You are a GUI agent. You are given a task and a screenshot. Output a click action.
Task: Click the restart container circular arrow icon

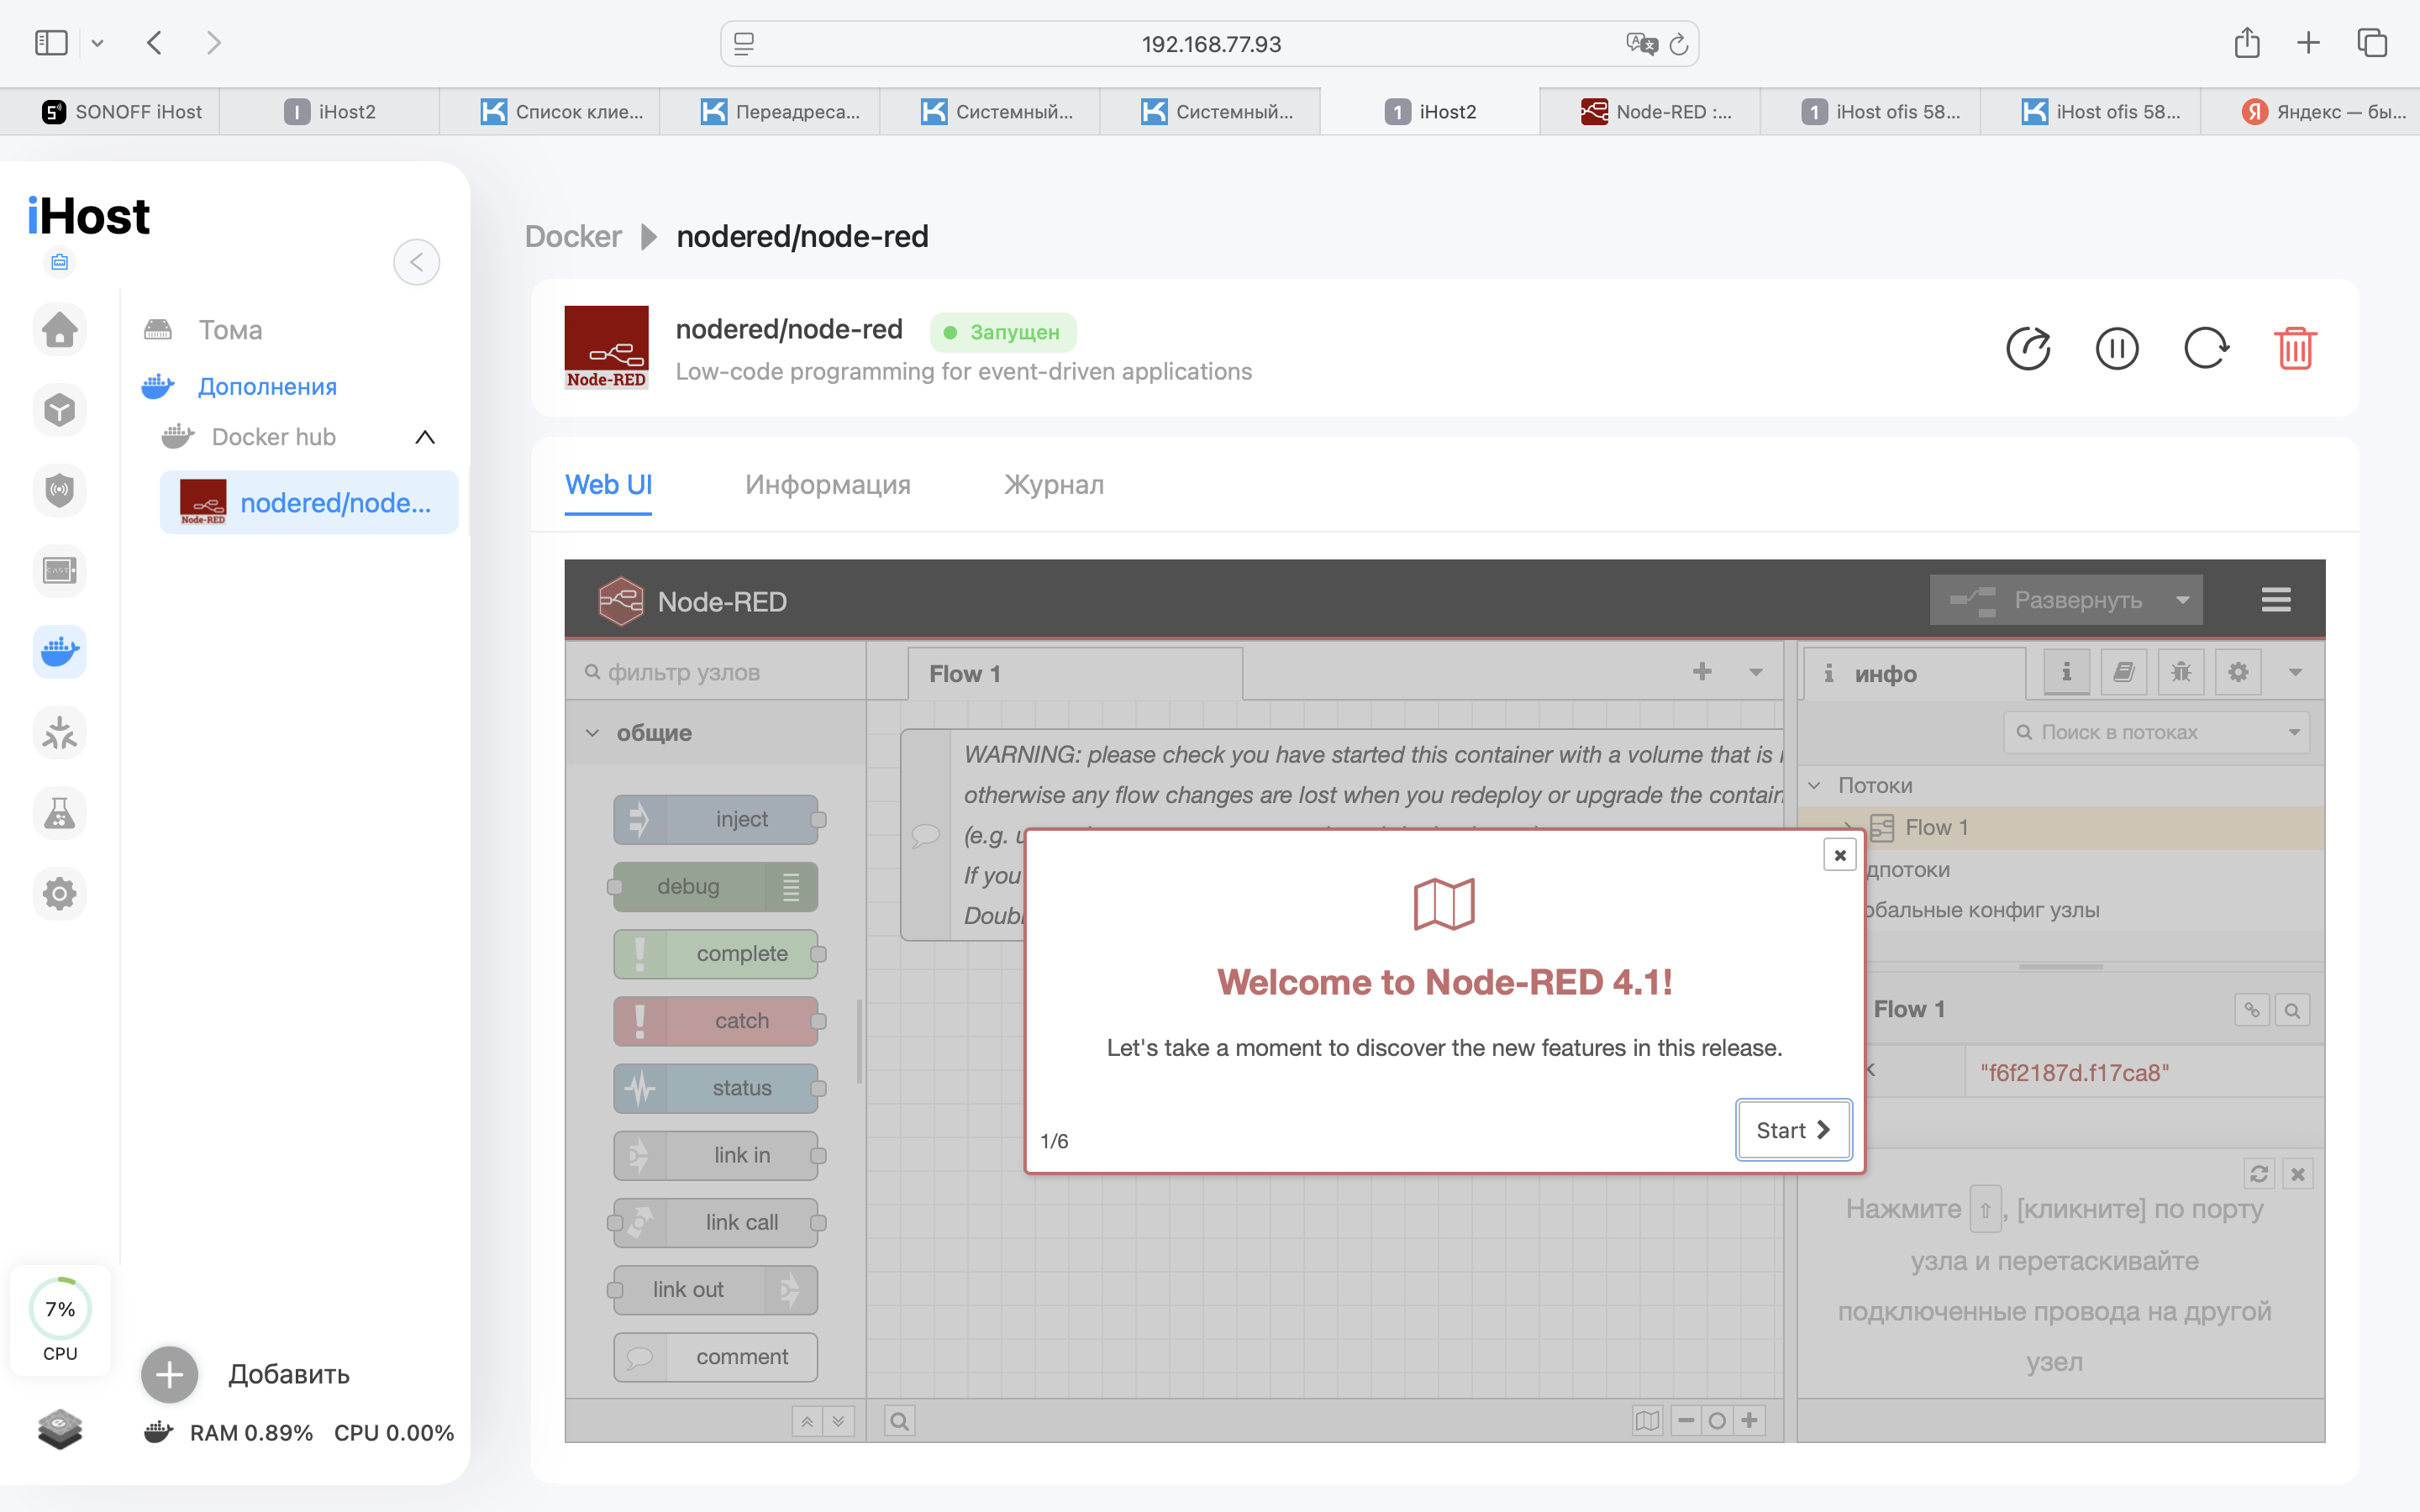2205,348
